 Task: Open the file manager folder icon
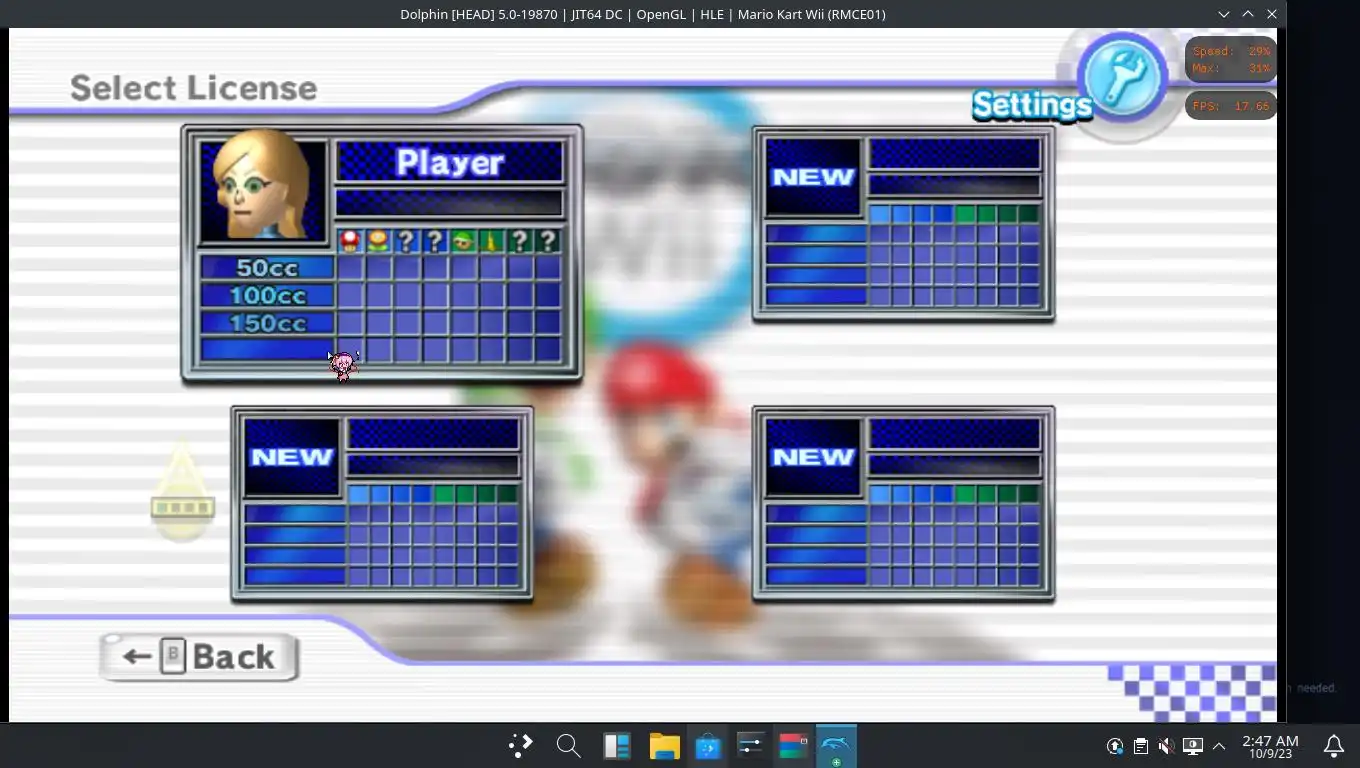pos(664,746)
